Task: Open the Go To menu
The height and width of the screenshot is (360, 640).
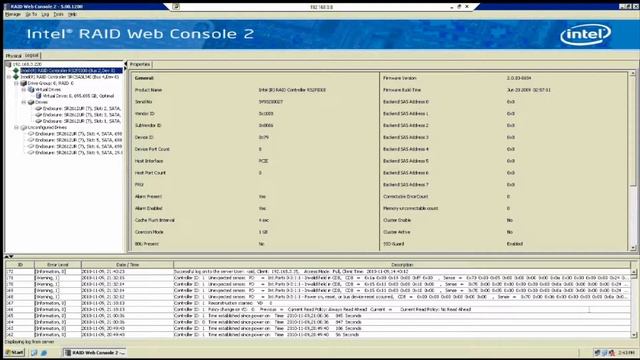Action: (x=31, y=14)
